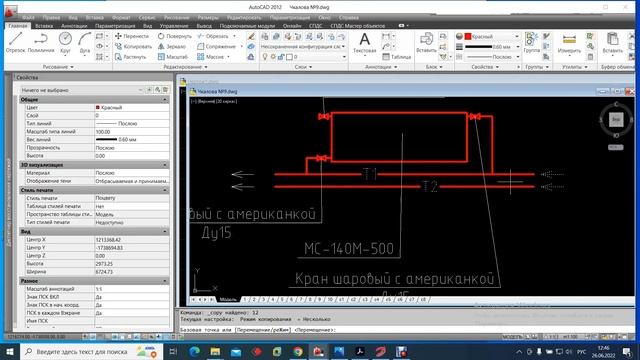Open Microsoft Edge from the taskbar
Screen dimensions: 640x360
(195, 351)
